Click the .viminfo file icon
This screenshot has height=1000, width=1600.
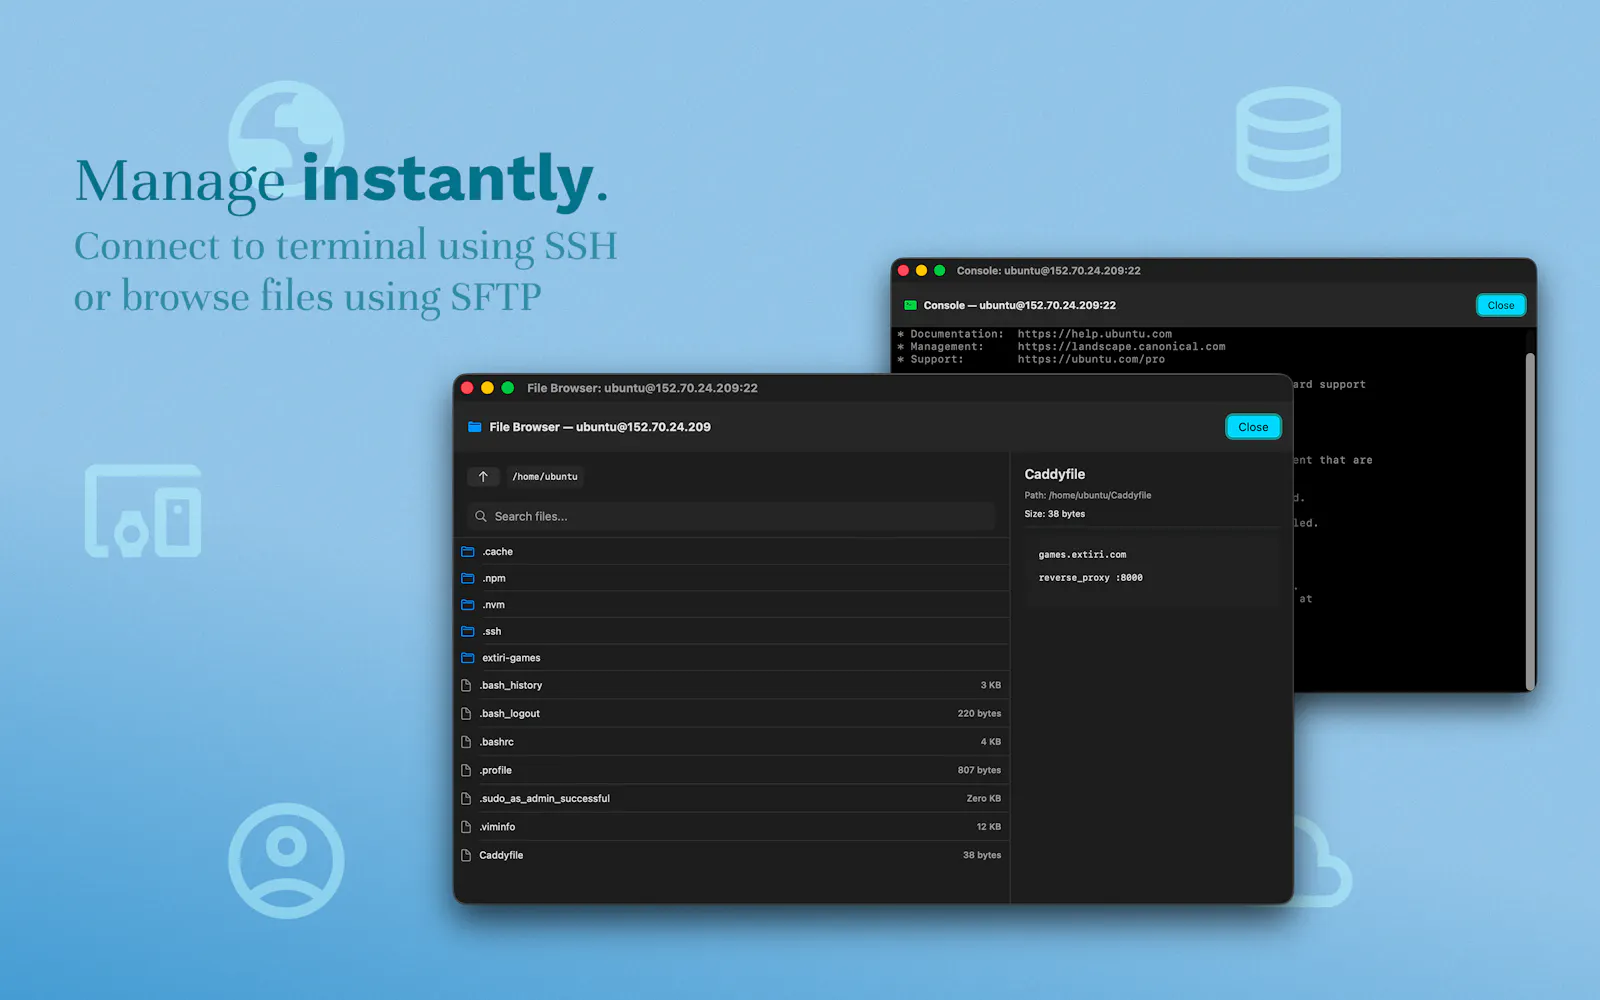click(466, 827)
